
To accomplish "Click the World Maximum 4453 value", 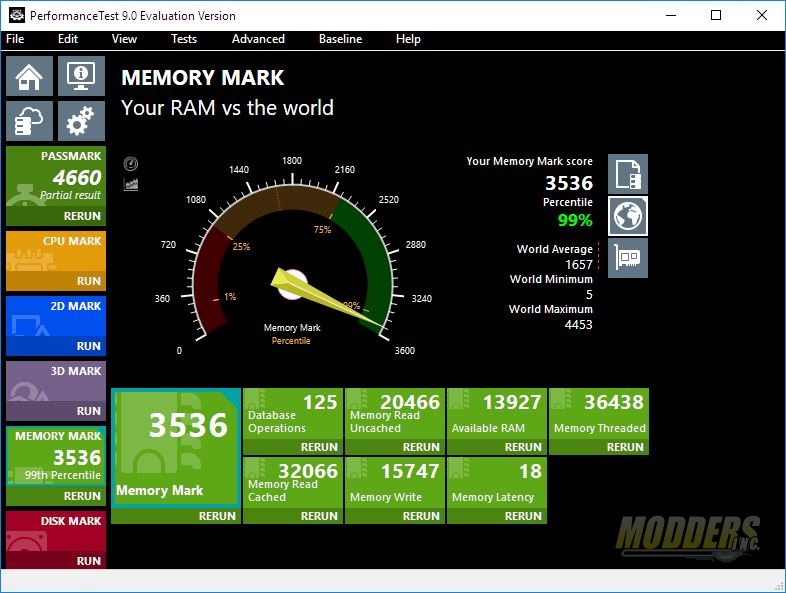I will tap(578, 325).
